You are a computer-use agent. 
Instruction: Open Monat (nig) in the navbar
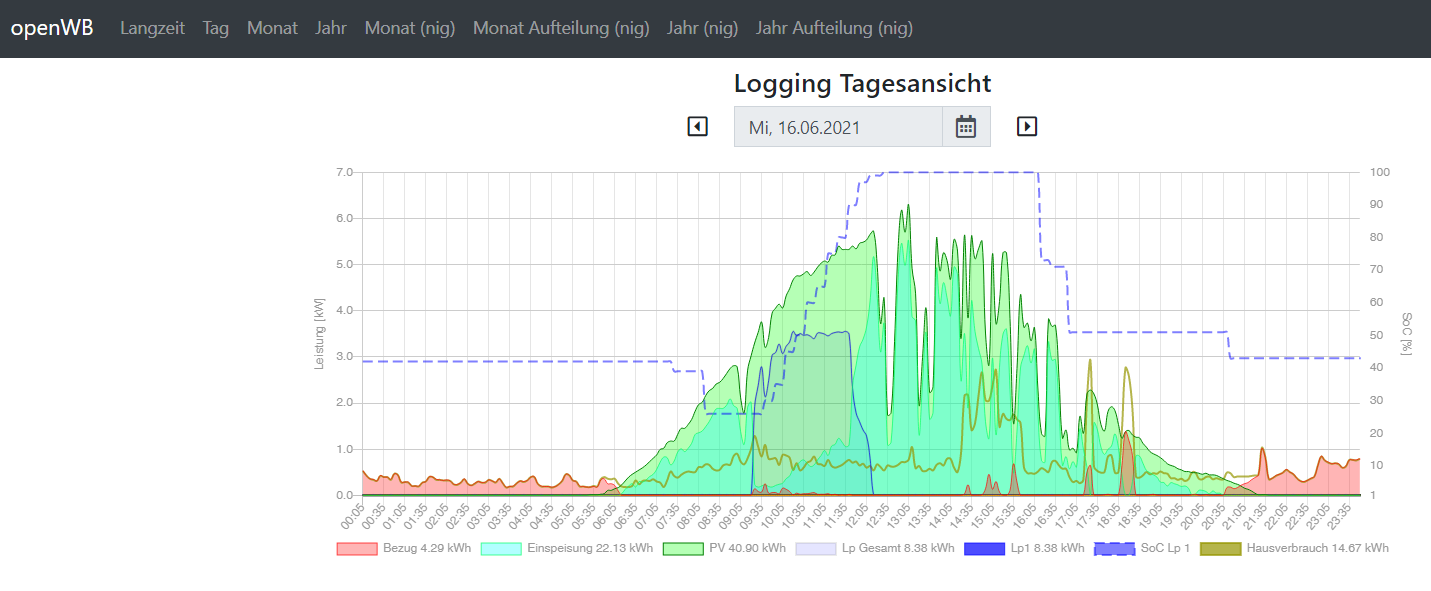point(410,28)
